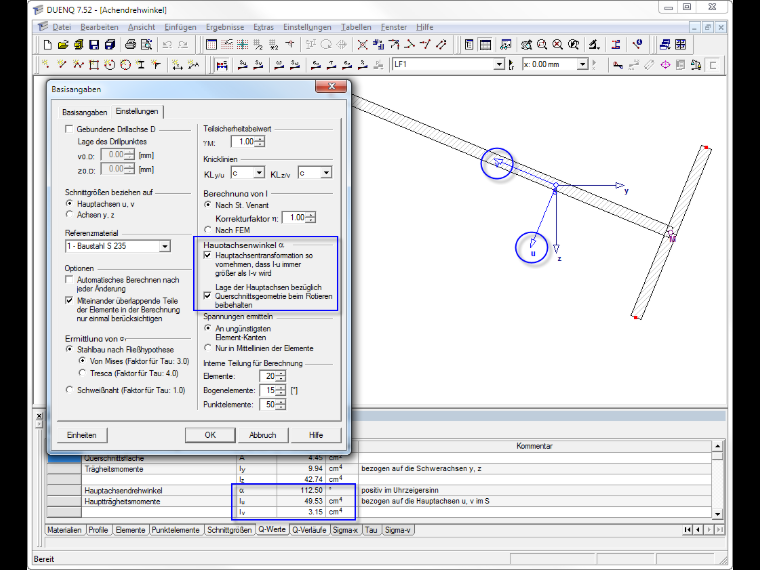Select Tresca (Faktor für Tau: 4.0)
This screenshot has height=570, width=760.
pos(82,373)
